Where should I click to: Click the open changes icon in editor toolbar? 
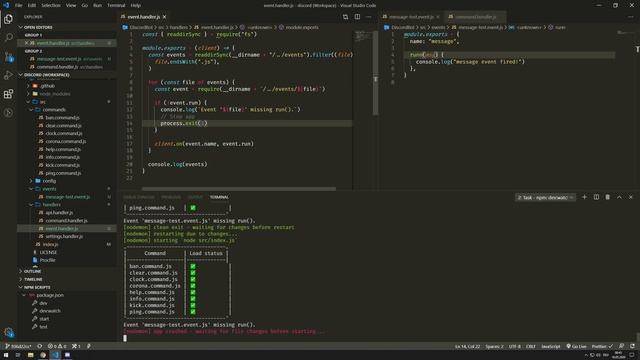pyautogui.click(x=345, y=17)
